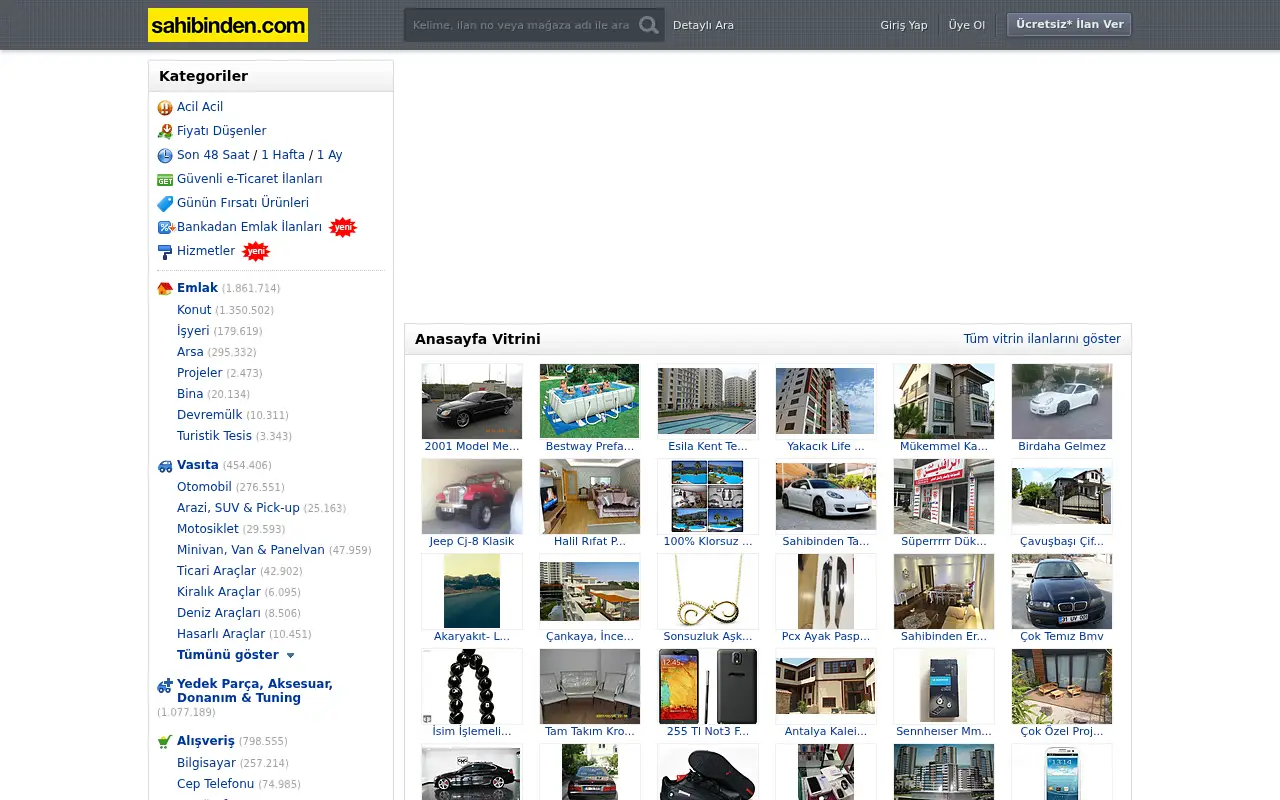The height and width of the screenshot is (800, 1280).
Task: Open the Giriş Yap login link
Action: (904, 25)
